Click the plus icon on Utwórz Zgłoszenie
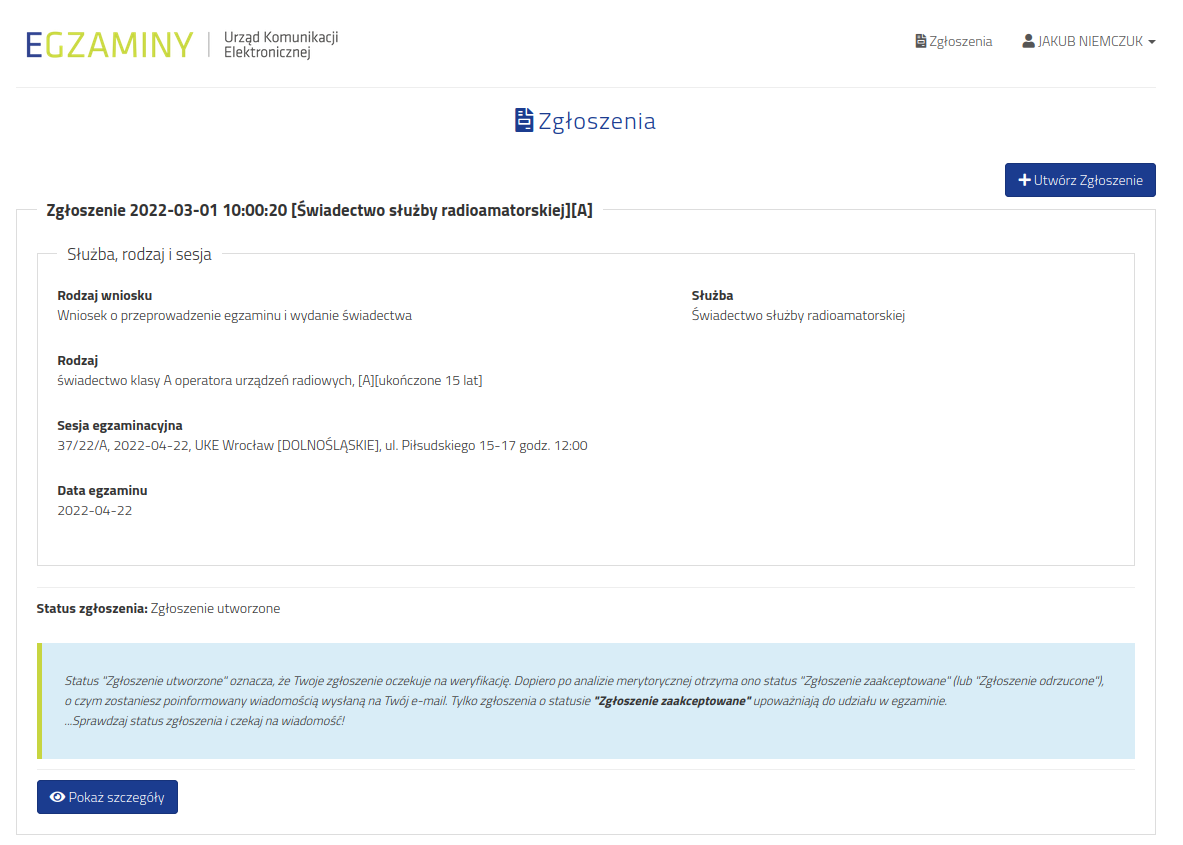 pyautogui.click(x=1024, y=180)
